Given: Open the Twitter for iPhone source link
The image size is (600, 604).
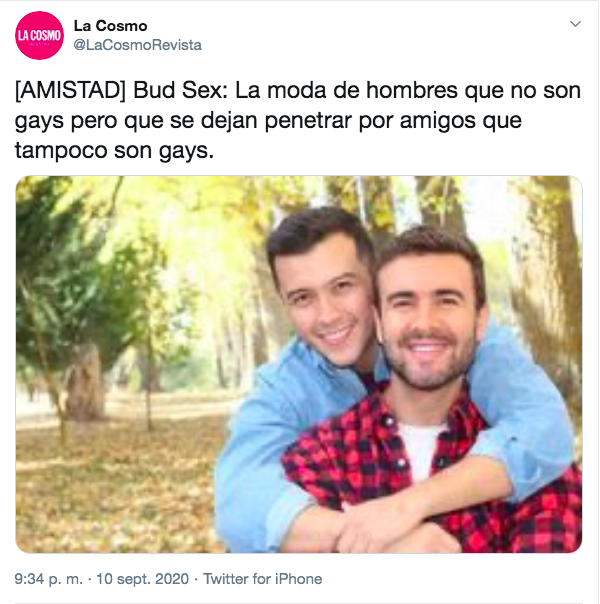Looking at the screenshot, I should coord(263,579).
